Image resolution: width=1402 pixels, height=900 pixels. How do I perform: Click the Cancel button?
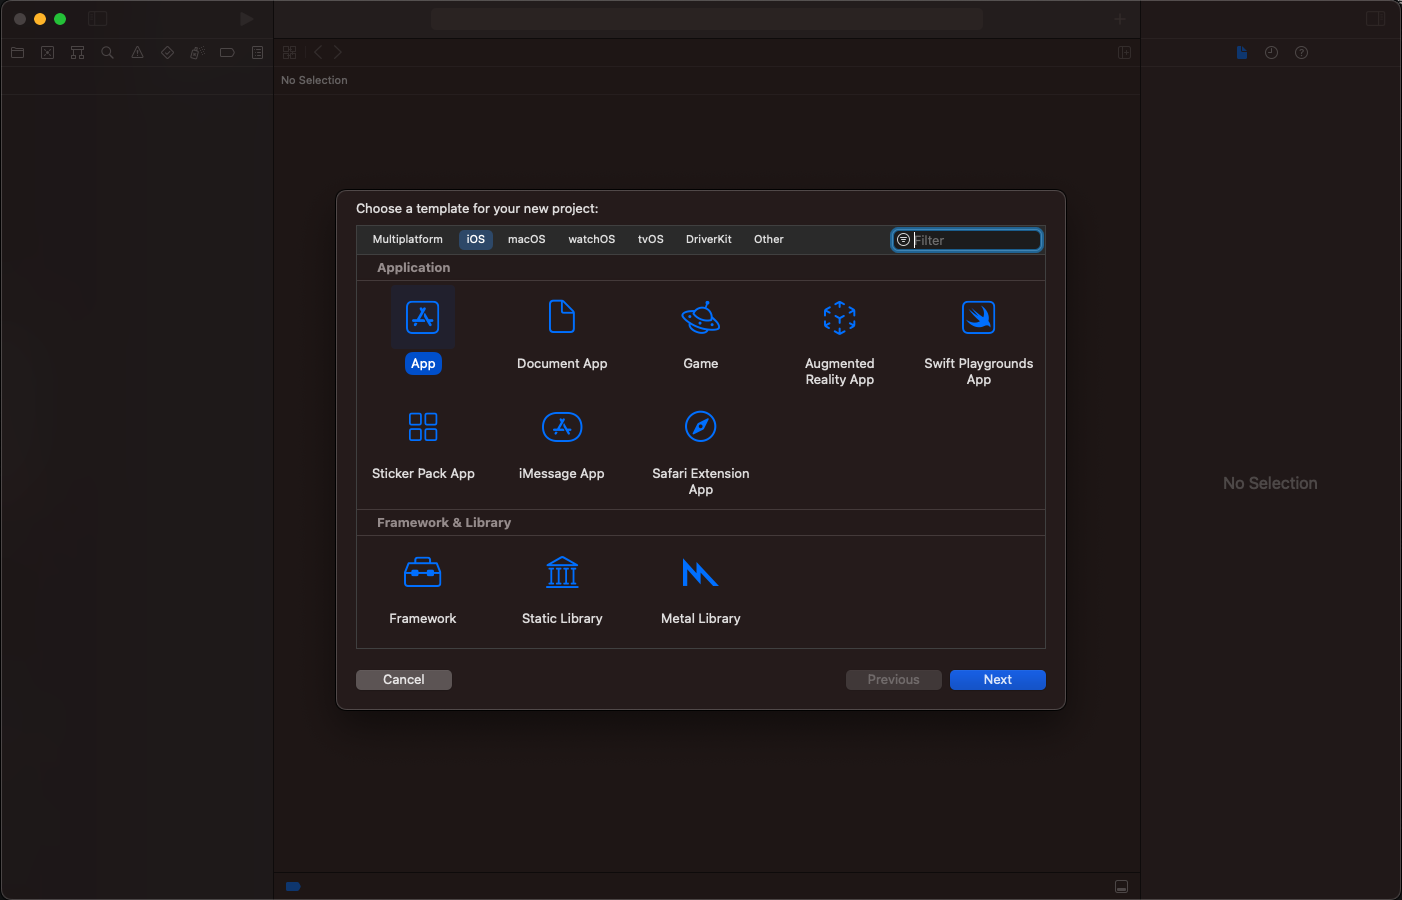click(404, 680)
